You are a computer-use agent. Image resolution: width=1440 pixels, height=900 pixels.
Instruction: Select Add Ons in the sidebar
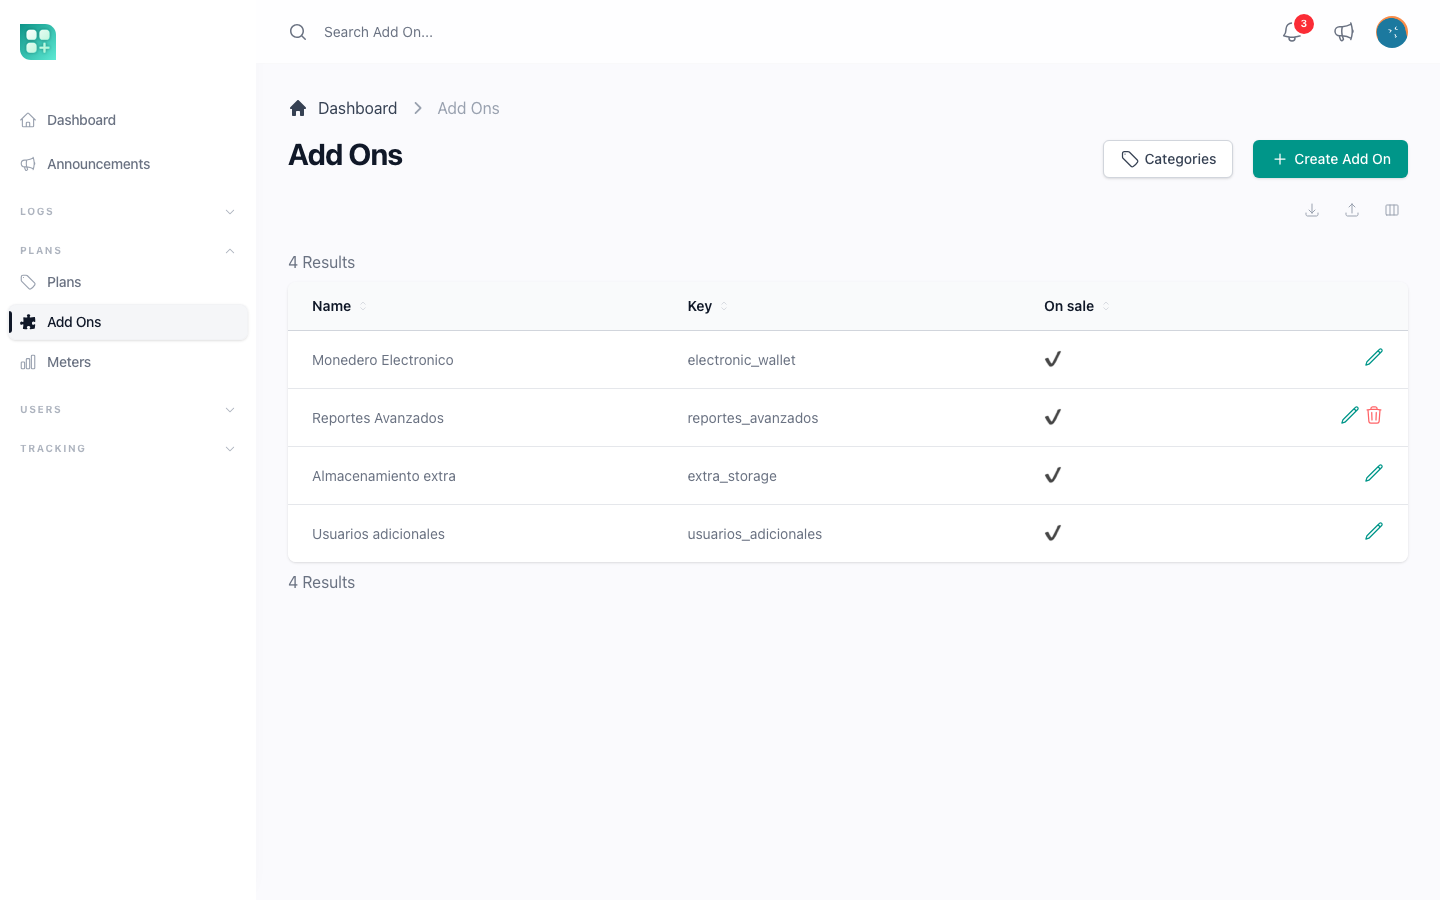click(x=128, y=322)
